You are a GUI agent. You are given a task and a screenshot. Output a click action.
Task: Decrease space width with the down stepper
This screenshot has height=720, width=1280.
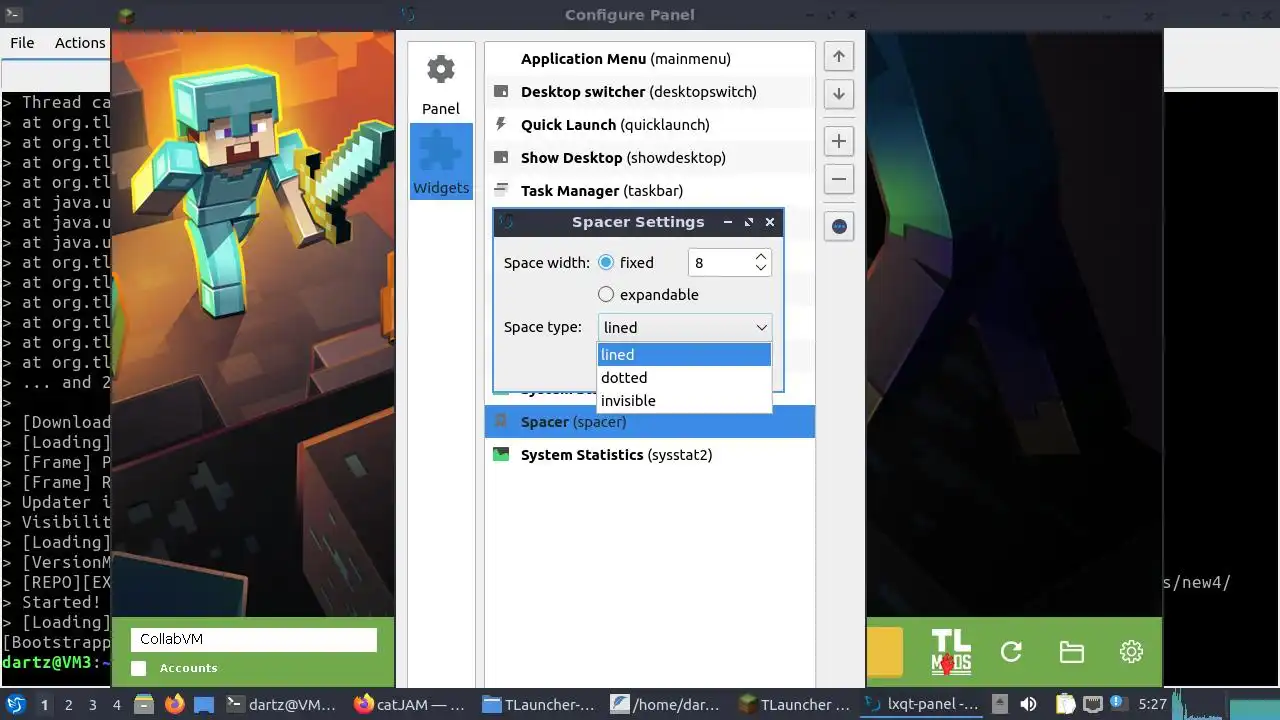(x=761, y=269)
